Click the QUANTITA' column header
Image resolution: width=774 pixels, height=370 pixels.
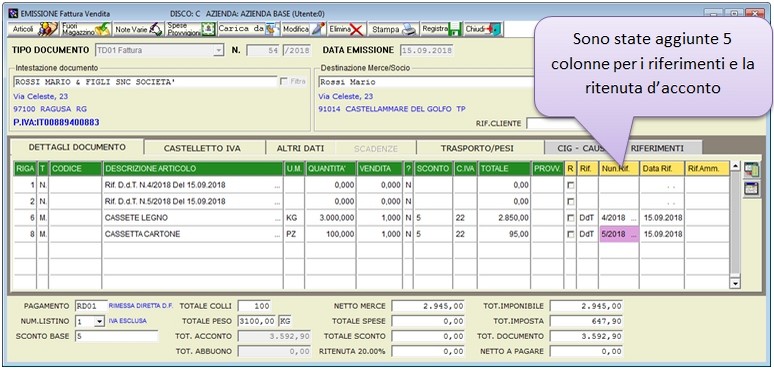pyautogui.click(x=331, y=169)
